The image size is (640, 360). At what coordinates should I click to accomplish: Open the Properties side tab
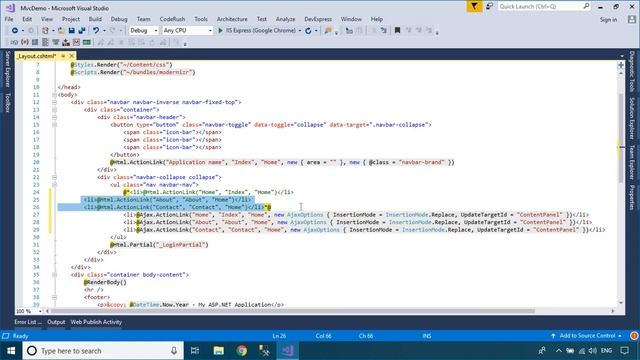632,198
